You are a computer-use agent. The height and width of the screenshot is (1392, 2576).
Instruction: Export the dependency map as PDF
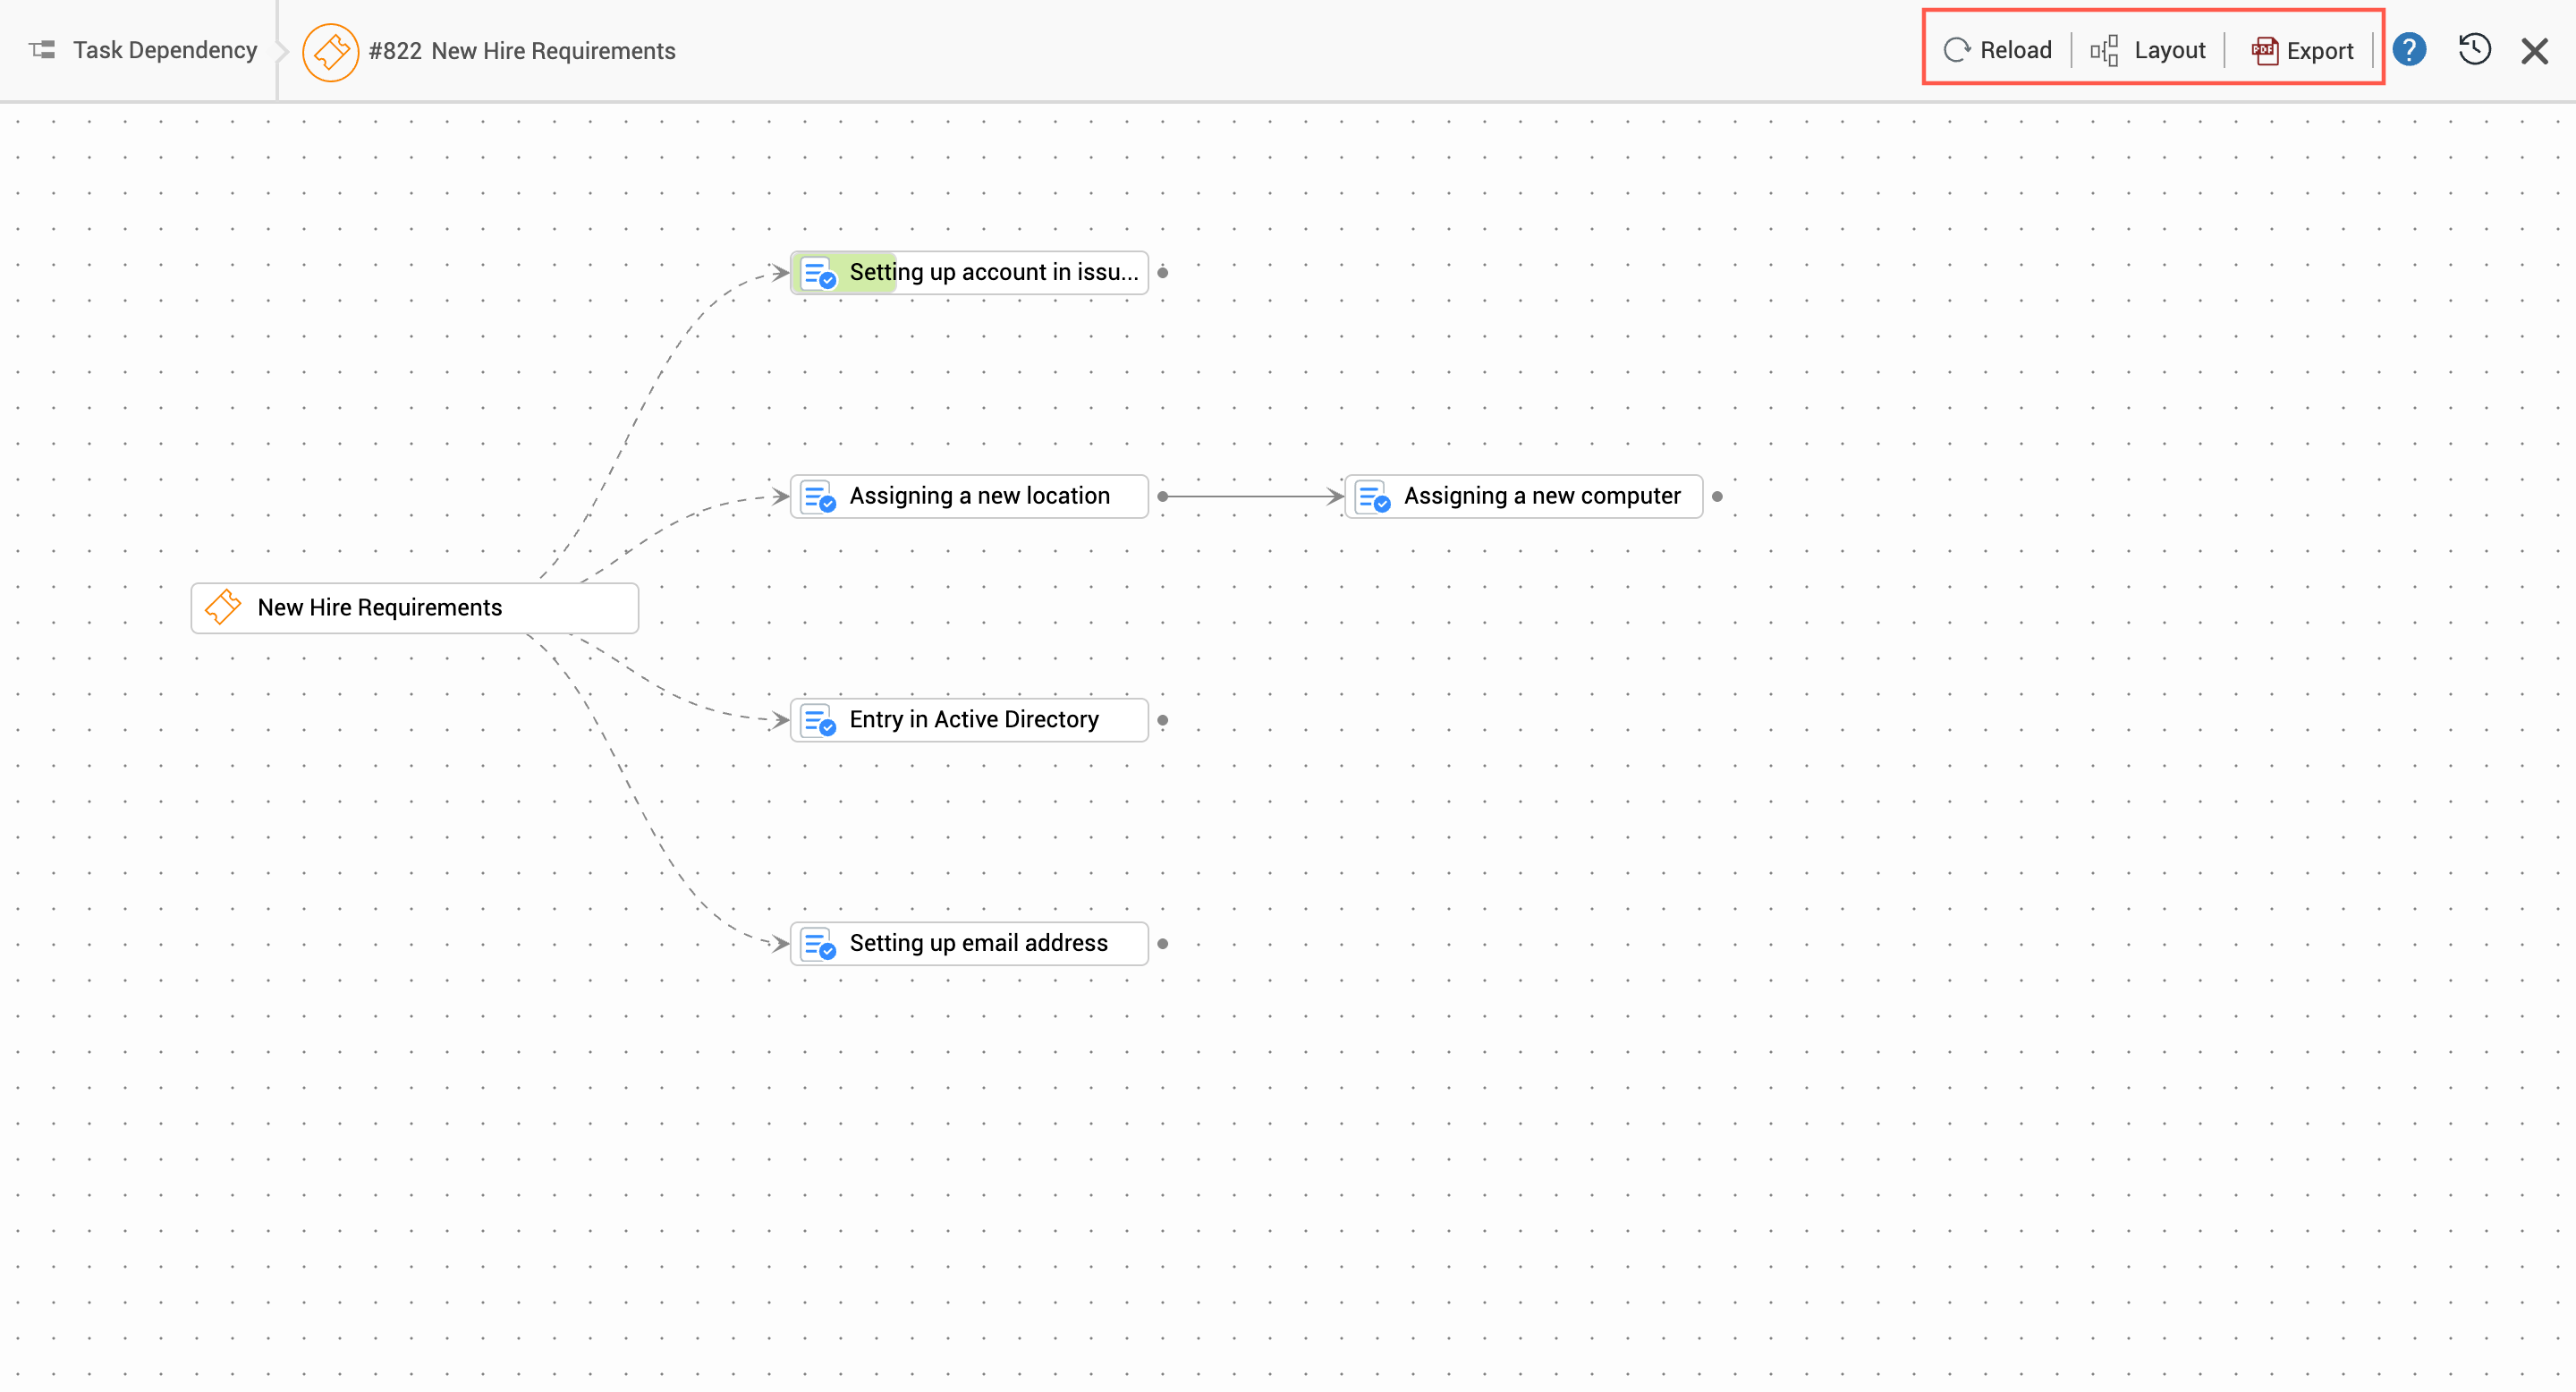pyautogui.click(x=2302, y=50)
